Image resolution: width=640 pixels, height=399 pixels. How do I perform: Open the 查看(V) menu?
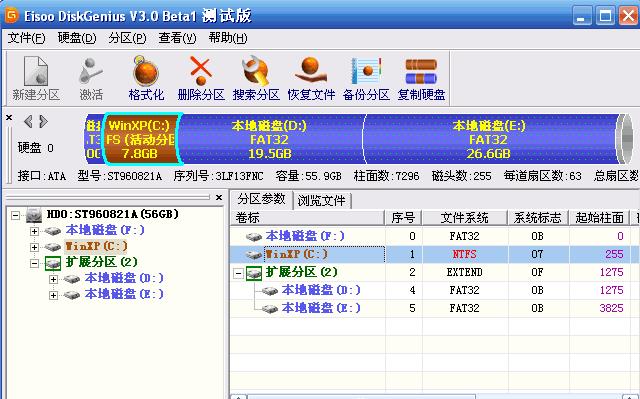click(x=177, y=38)
